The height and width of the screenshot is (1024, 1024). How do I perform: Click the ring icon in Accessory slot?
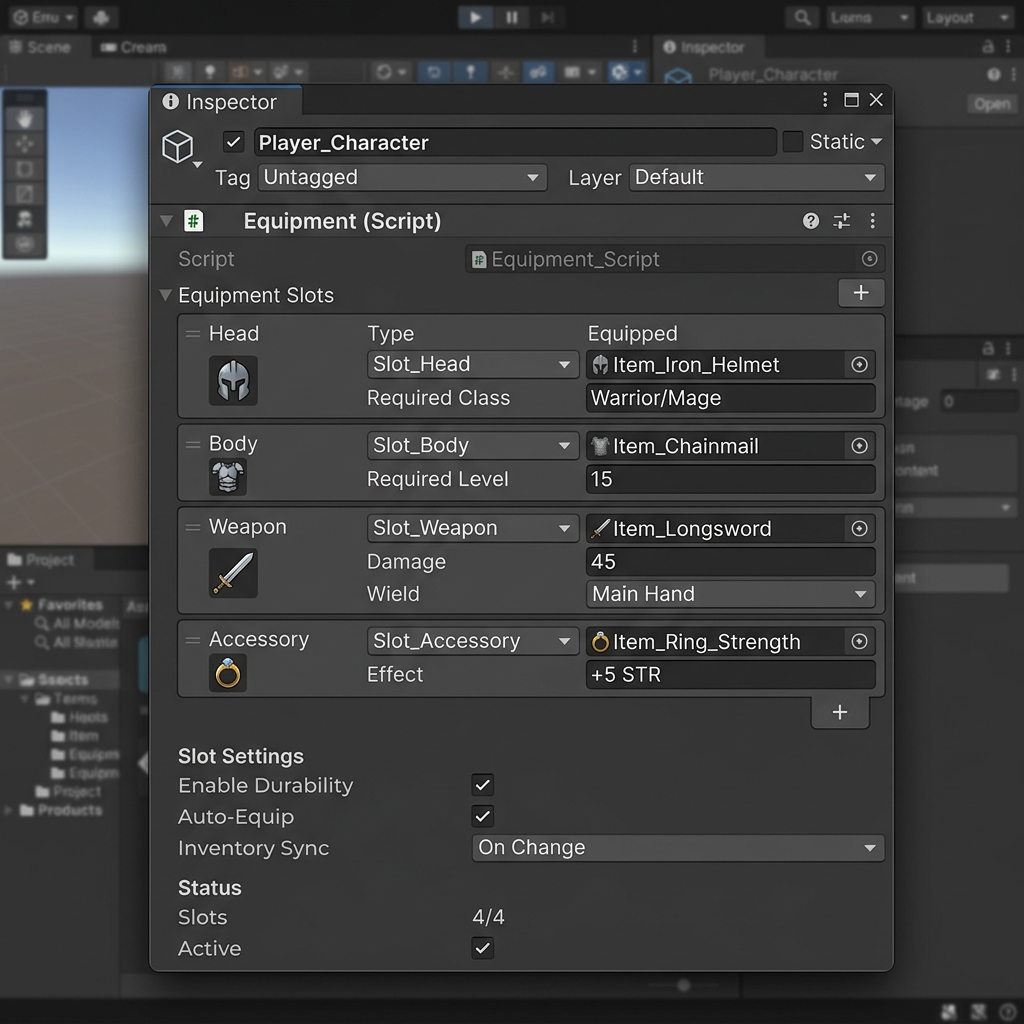tap(228, 673)
